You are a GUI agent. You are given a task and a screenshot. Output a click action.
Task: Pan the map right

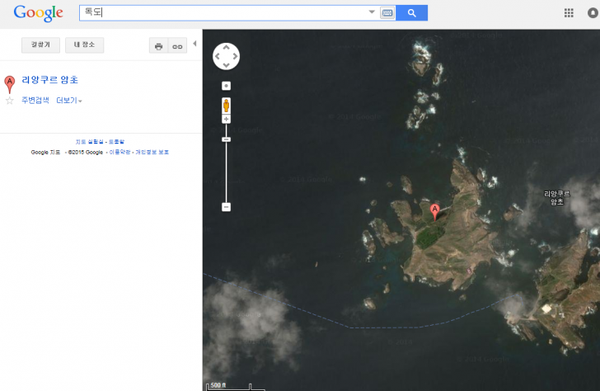(x=235, y=56)
